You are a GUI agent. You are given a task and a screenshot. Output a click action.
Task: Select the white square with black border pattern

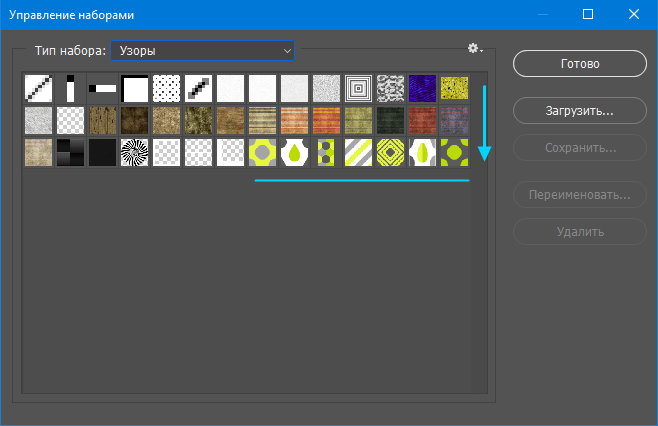pyautogui.click(x=135, y=89)
